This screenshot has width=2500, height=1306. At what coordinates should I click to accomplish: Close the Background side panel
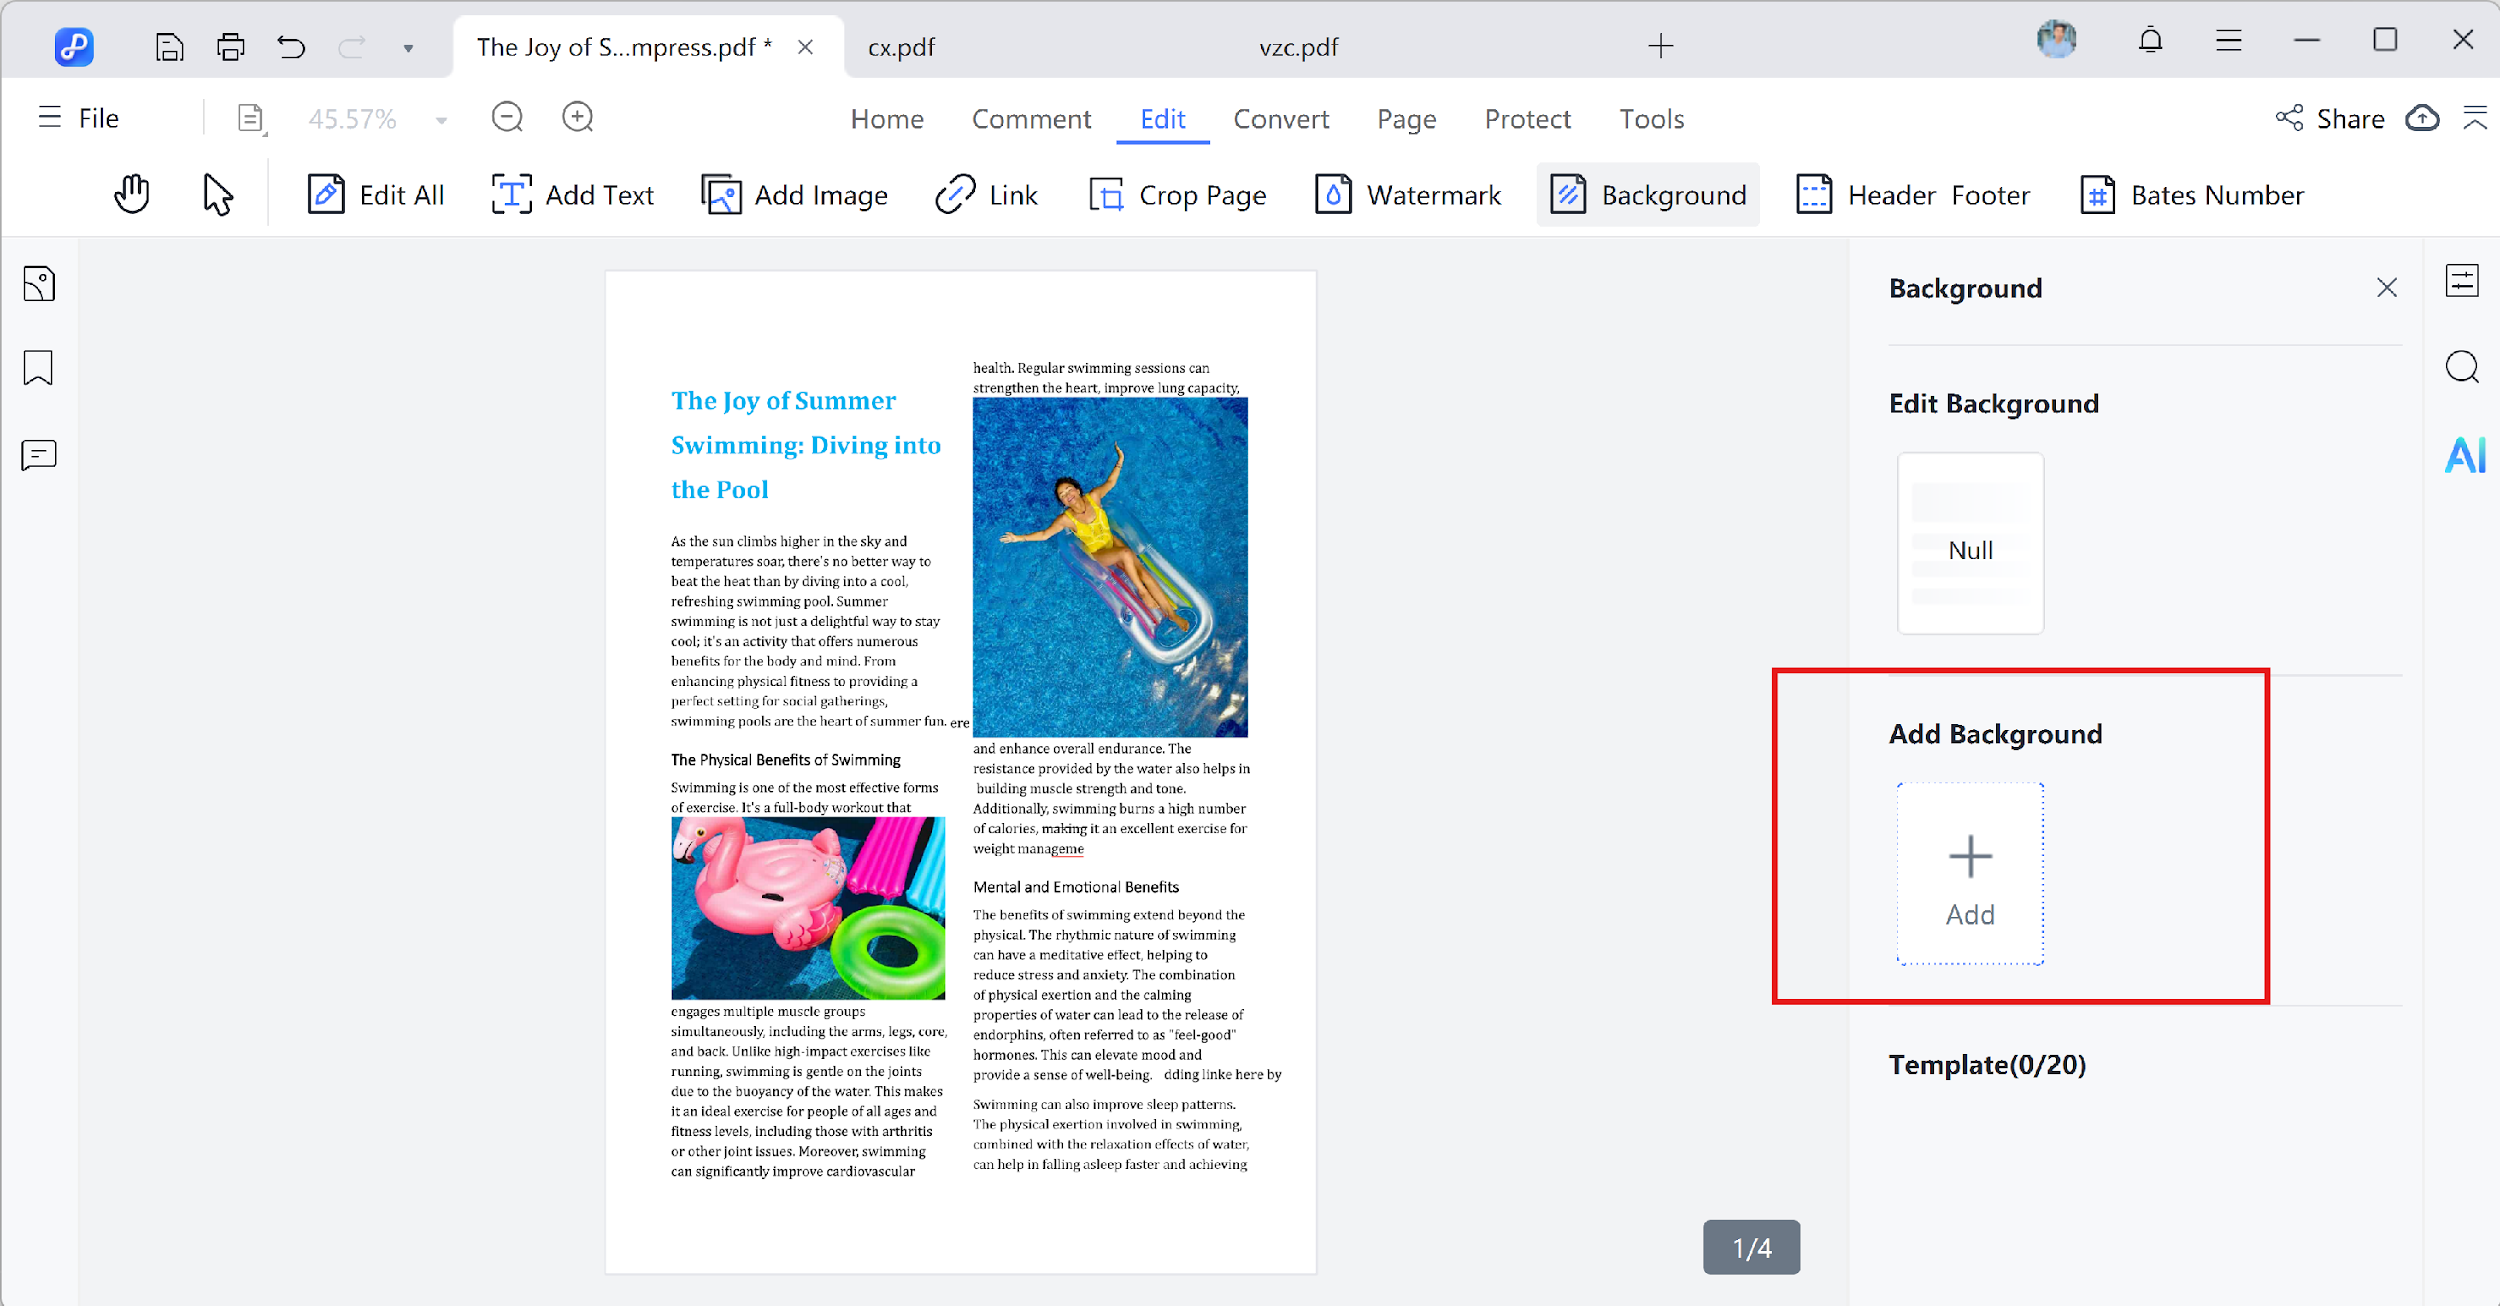pyautogui.click(x=2387, y=288)
